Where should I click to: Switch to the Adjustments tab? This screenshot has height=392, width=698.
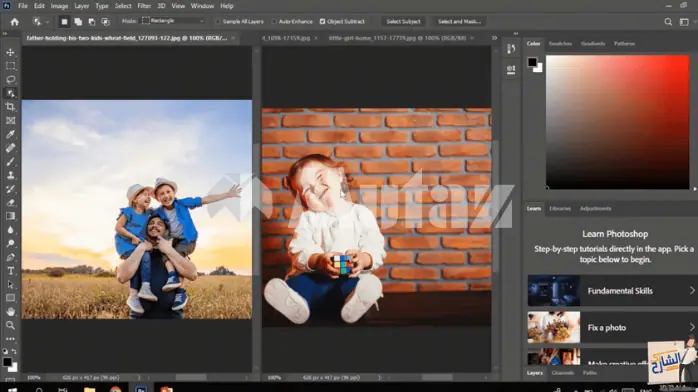(x=595, y=209)
